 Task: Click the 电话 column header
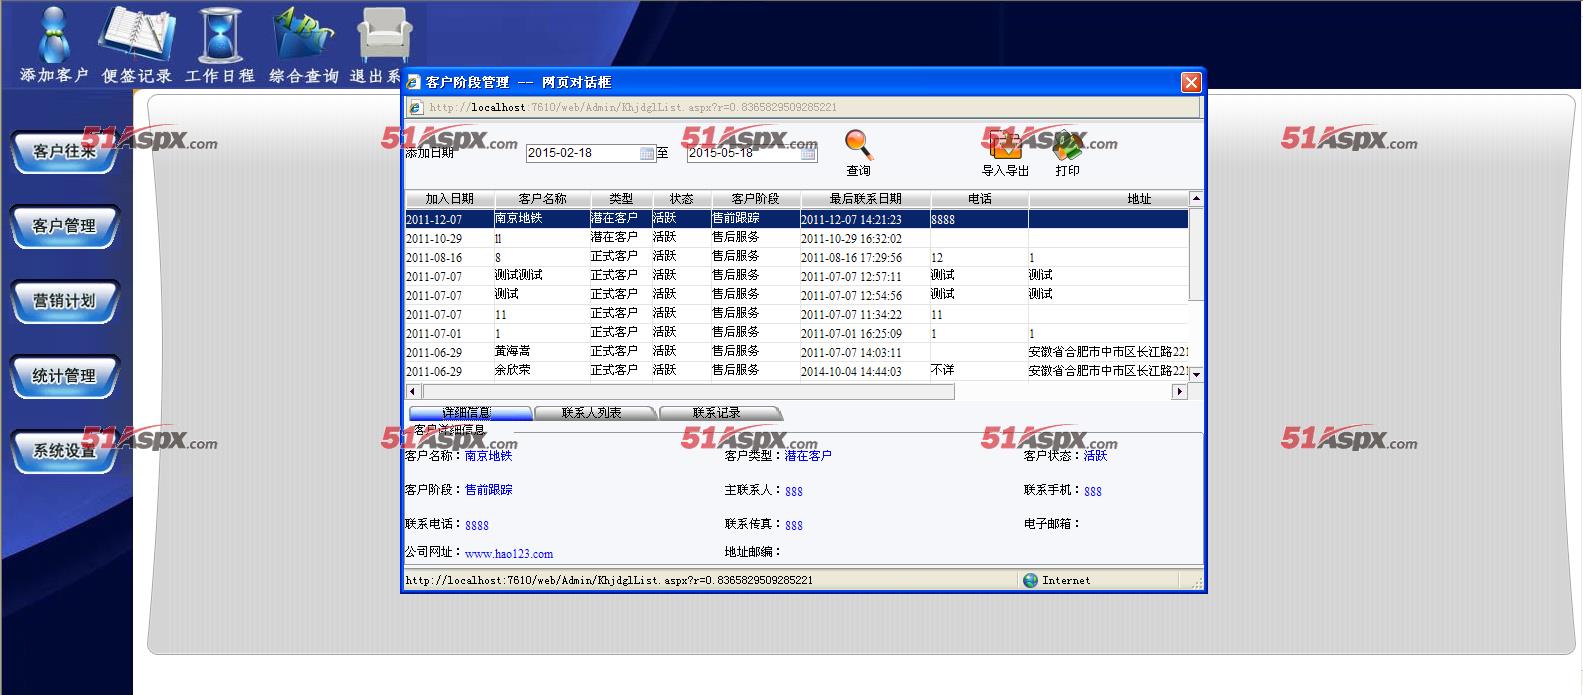click(x=979, y=199)
